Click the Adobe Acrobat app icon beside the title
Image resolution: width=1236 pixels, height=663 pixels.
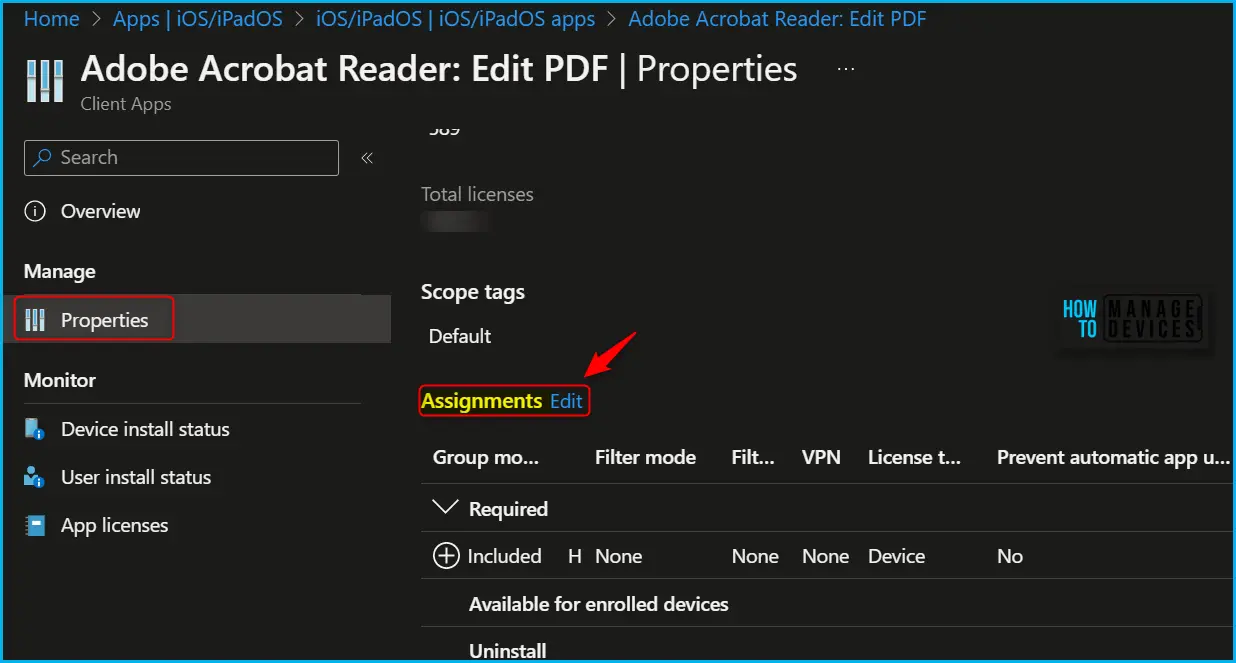[45, 81]
